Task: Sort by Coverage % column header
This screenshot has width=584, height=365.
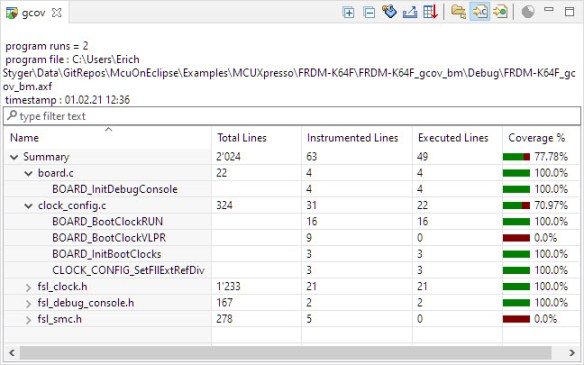Action: 541,138
